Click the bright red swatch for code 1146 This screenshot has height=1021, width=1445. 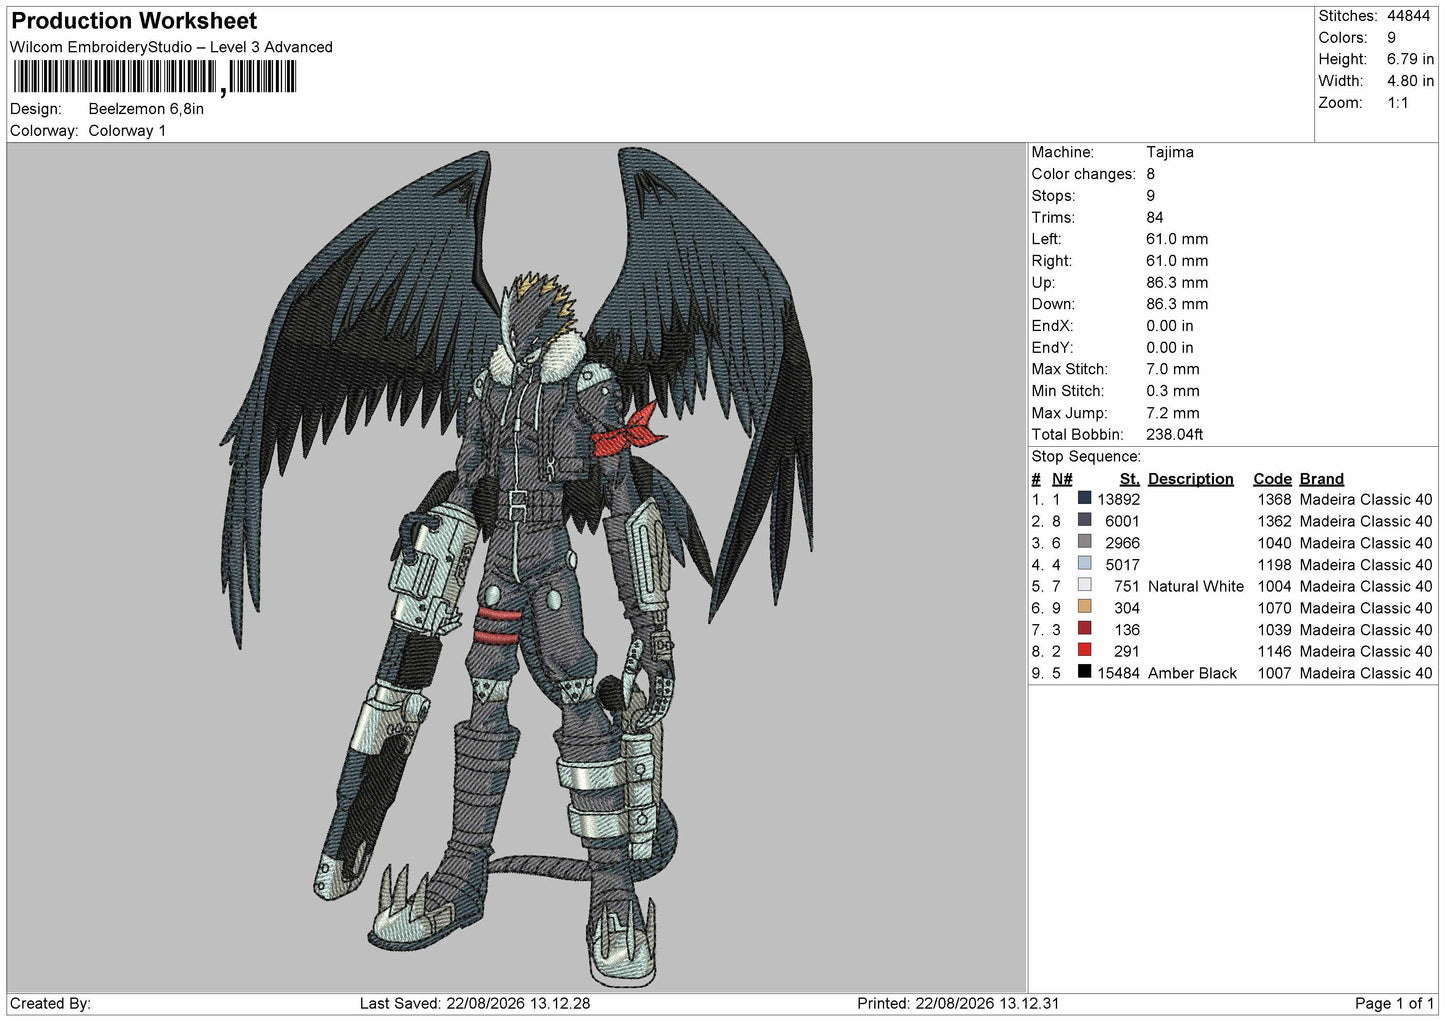point(1084,650)
